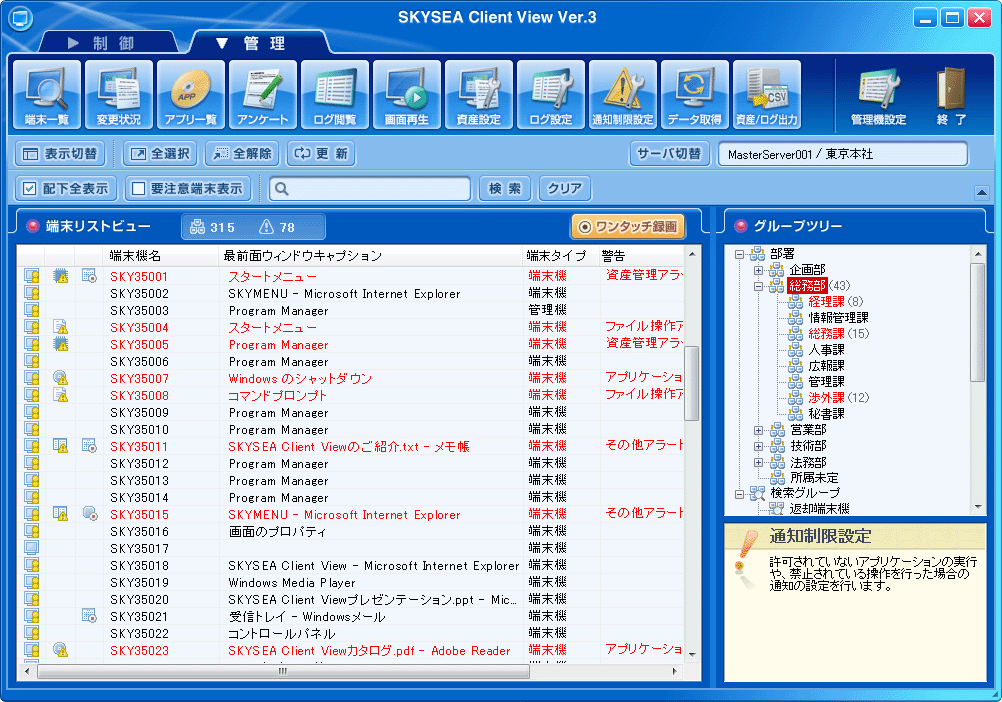Click the terminal list horizontal scrollbar thumb
1002x702 pixels.
(283, 671)
